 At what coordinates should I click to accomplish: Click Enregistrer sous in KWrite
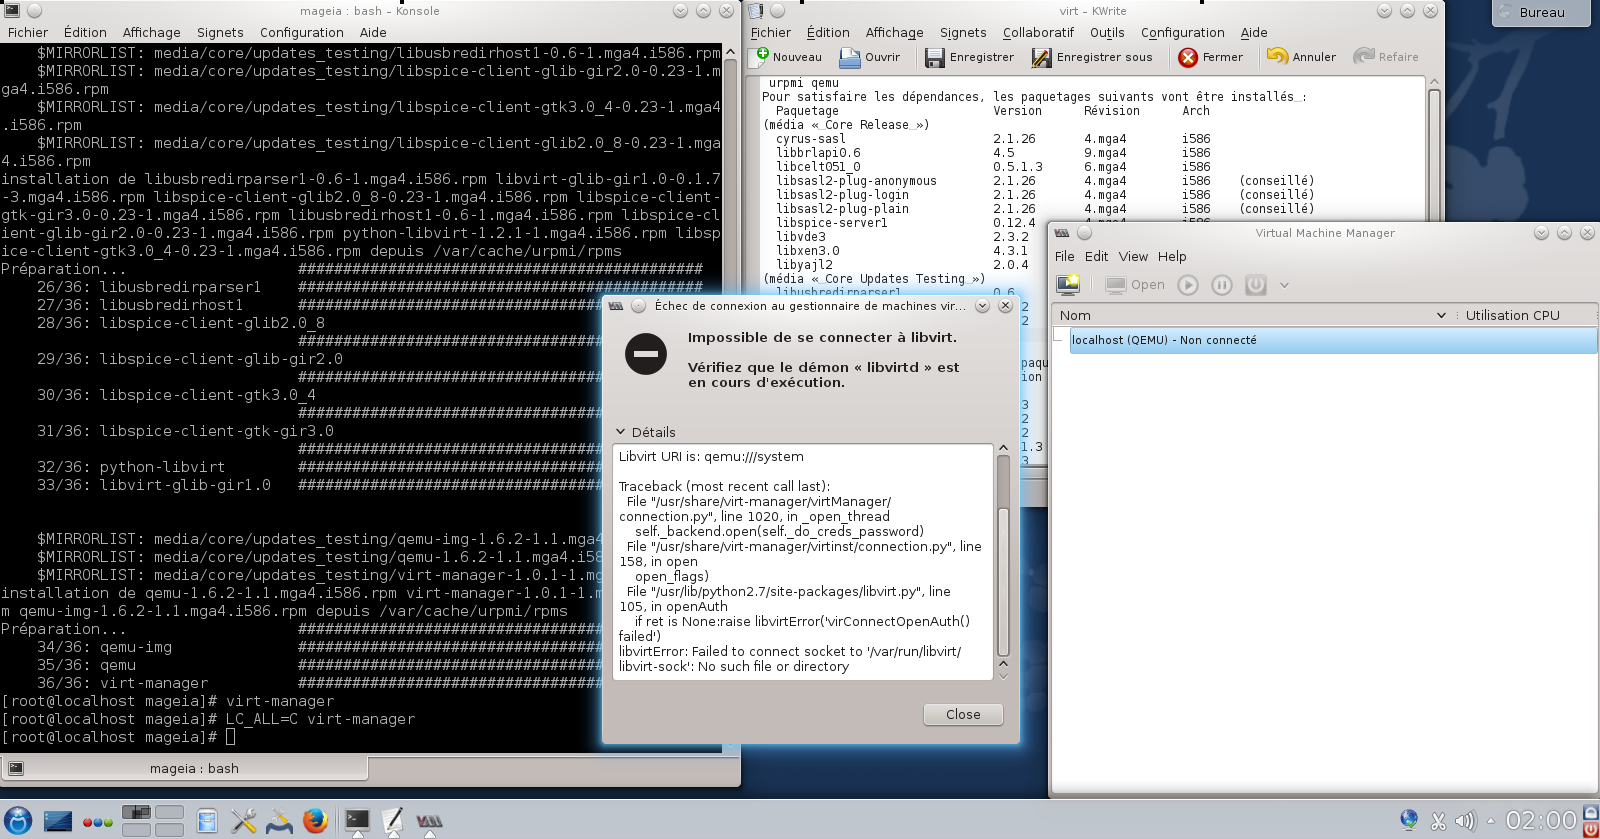click(1092, 57)
